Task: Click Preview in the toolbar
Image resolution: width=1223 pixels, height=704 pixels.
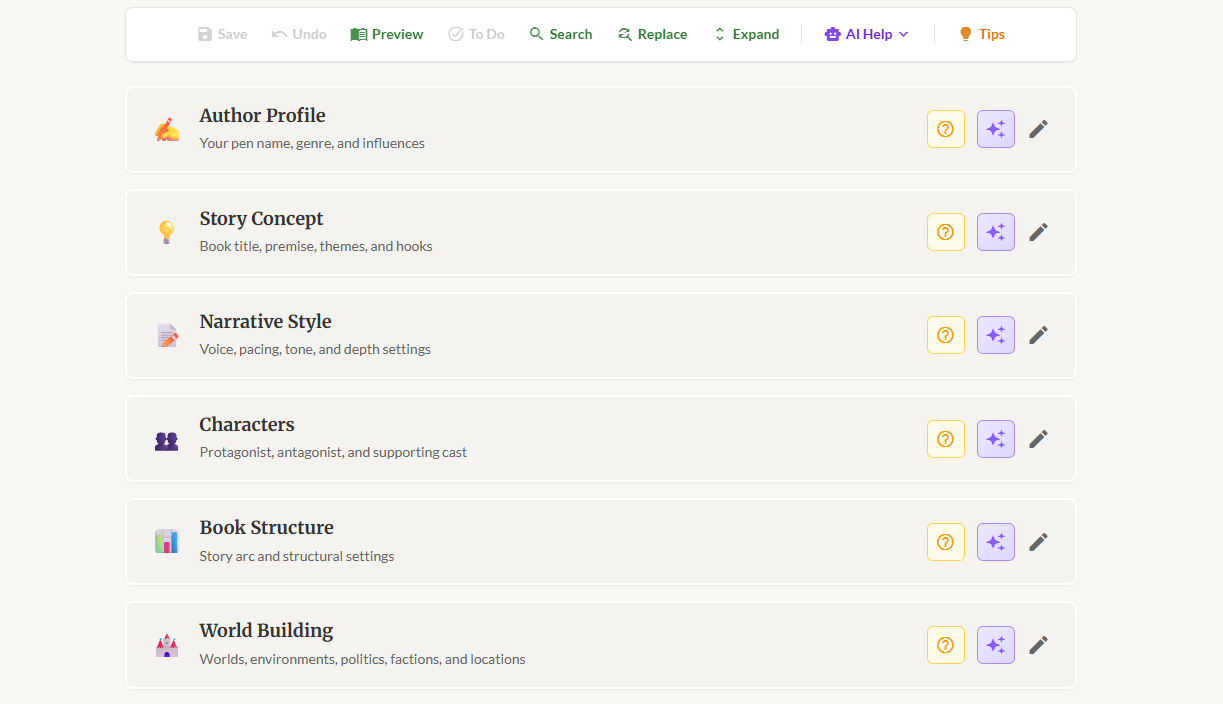Action: [387, 34]
